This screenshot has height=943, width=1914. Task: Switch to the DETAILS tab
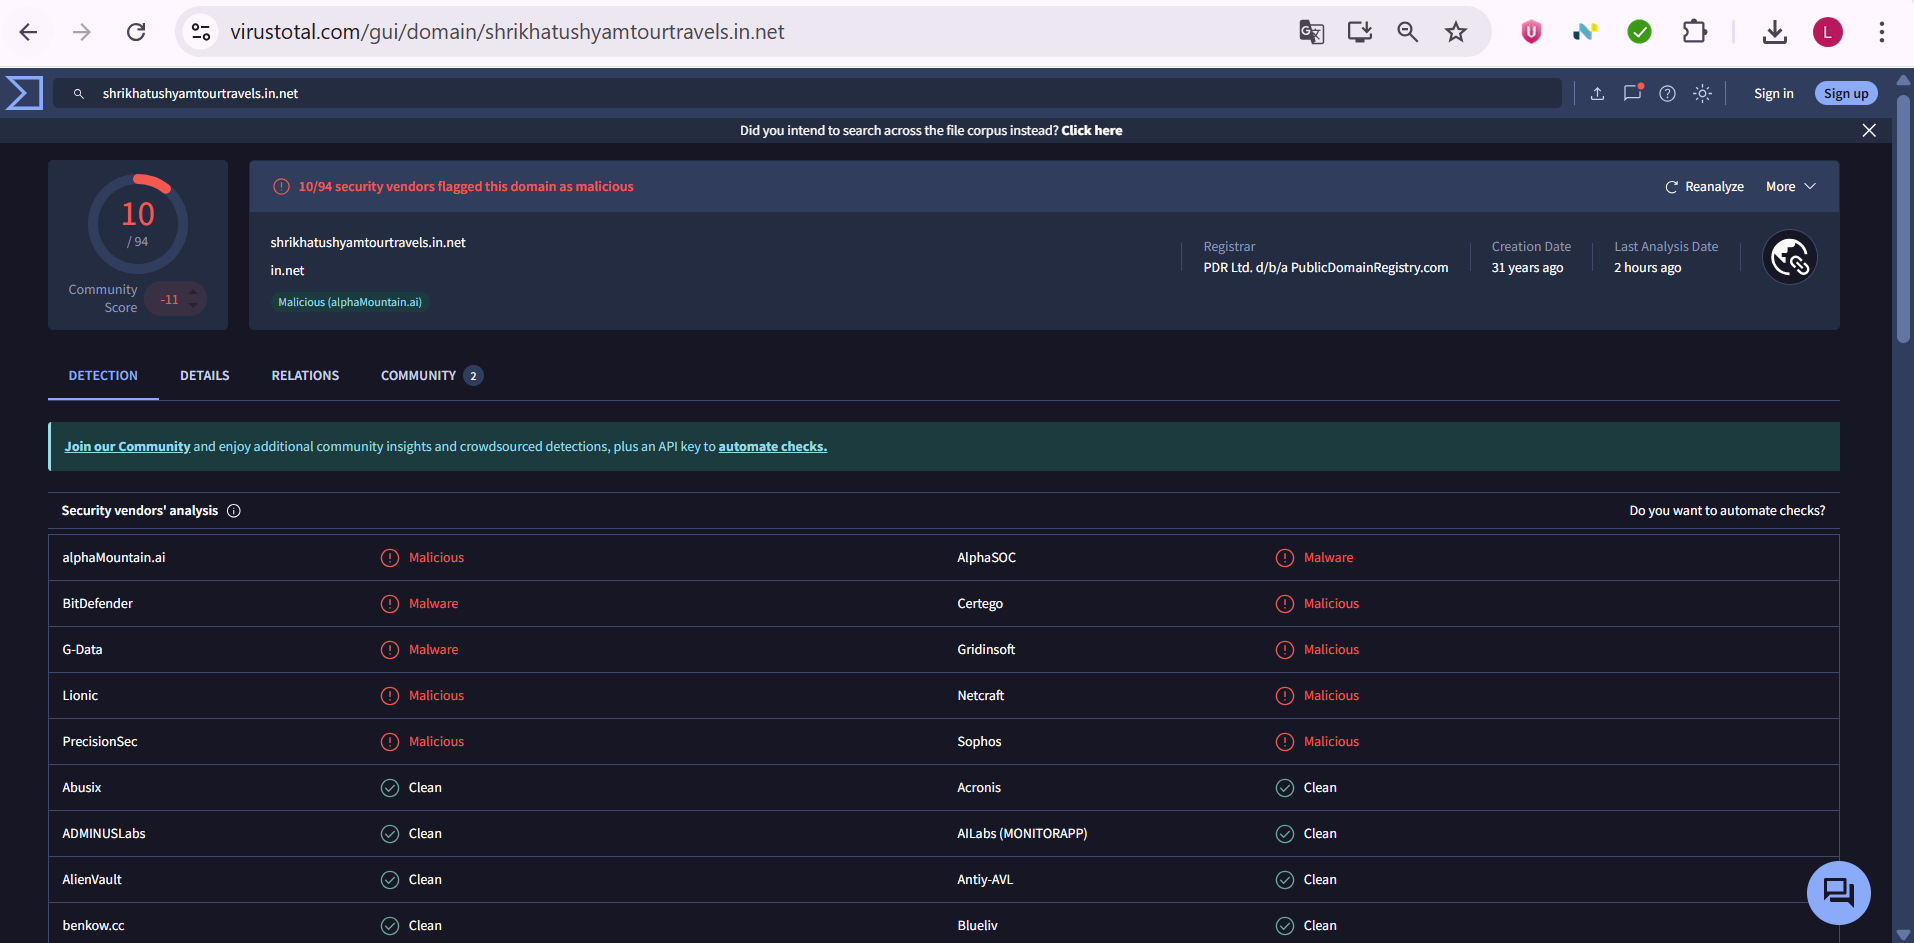(x=204, y=376)
